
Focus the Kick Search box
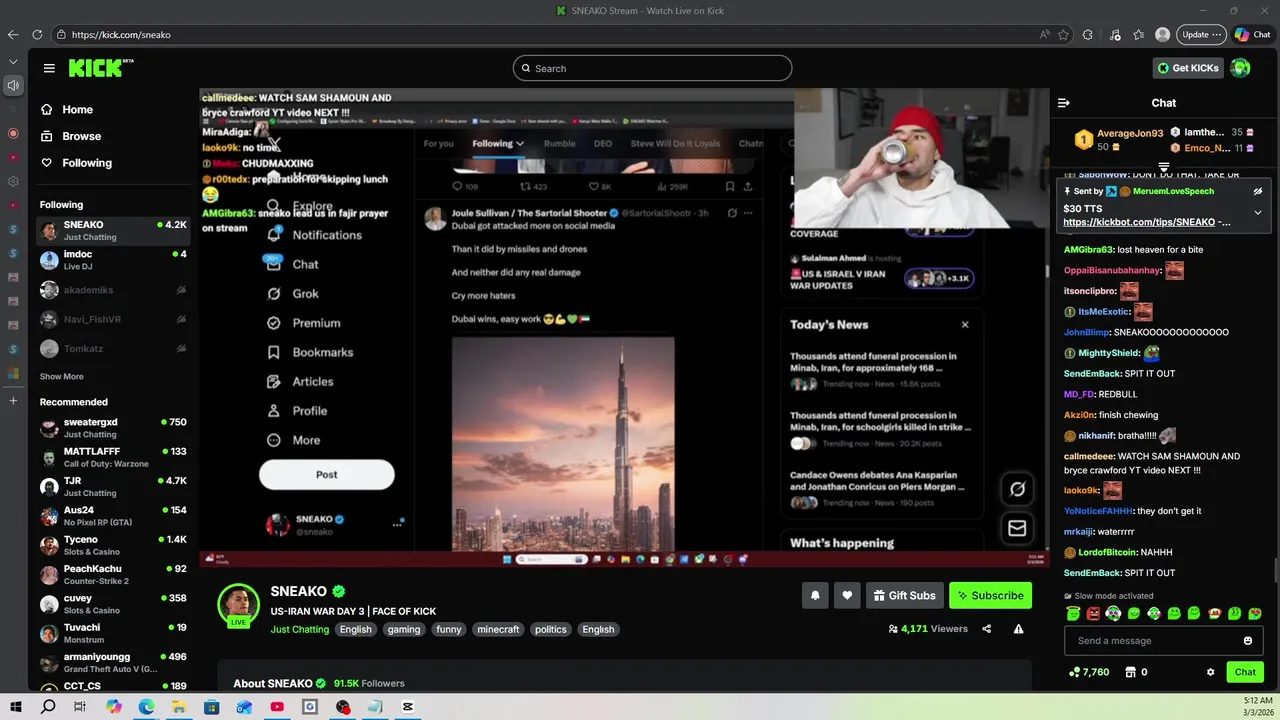(x=652, y=68)
